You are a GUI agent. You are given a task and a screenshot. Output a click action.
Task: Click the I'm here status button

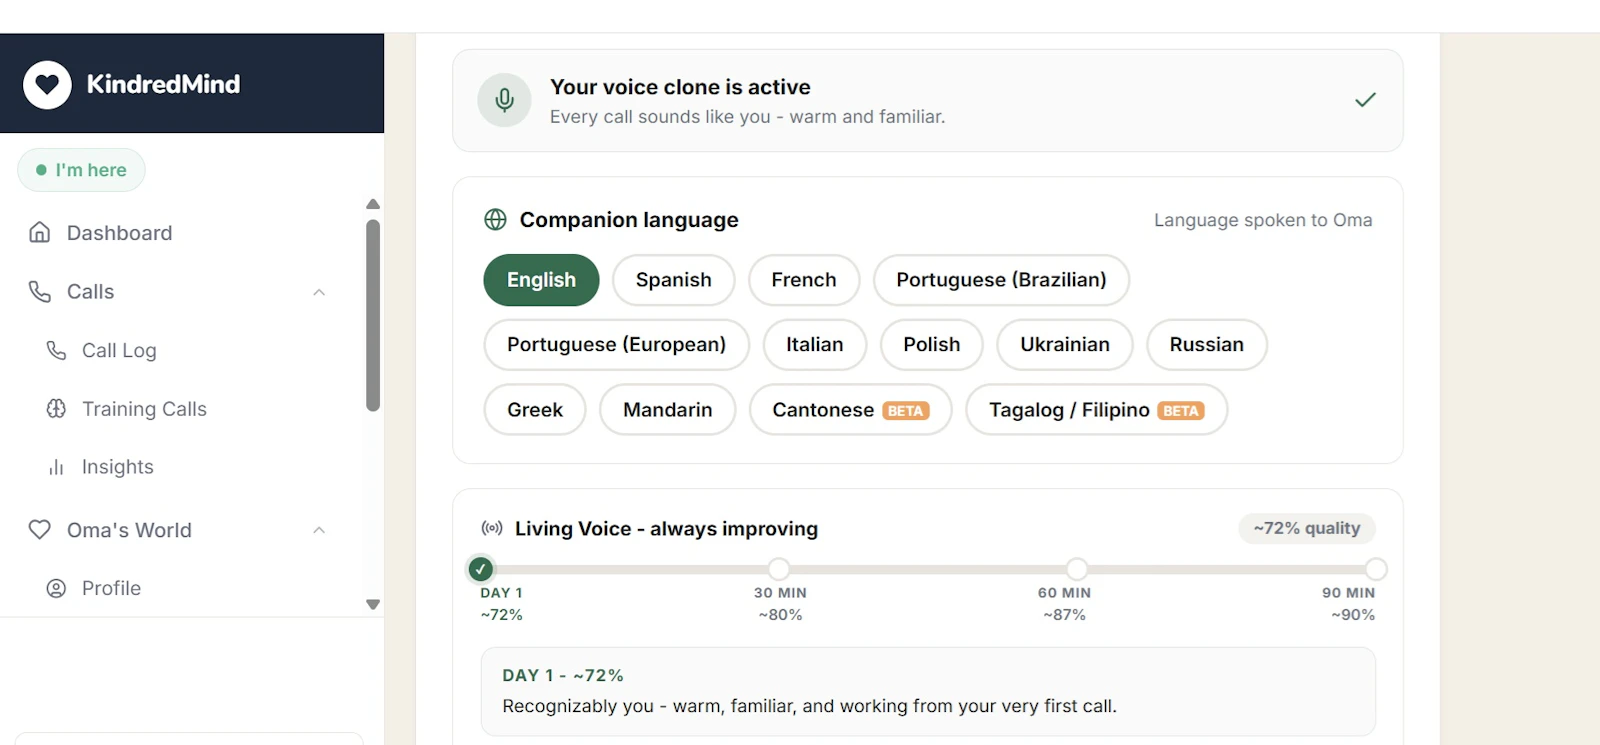(81, 170)
